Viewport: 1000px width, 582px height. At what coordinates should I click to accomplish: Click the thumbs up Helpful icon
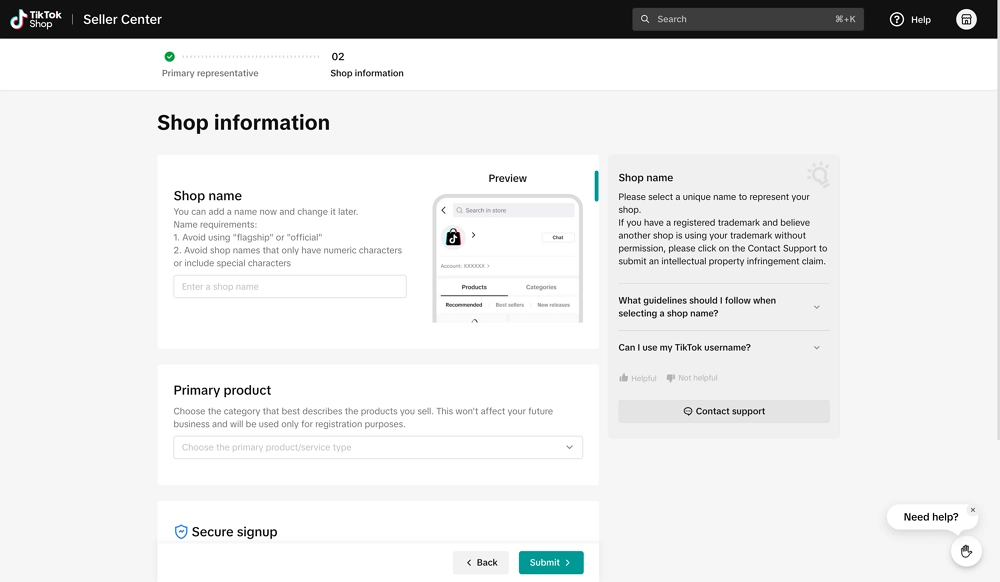[x=624, y=378]
